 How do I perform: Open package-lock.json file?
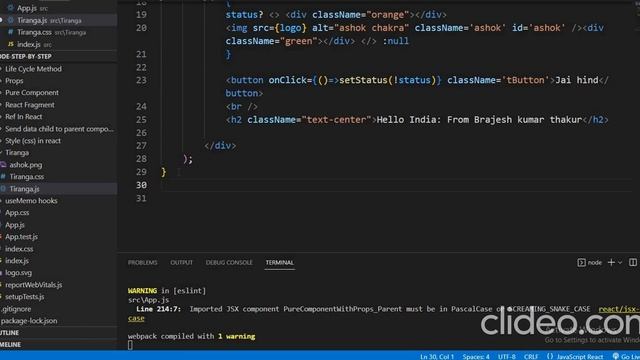point(29,320)
